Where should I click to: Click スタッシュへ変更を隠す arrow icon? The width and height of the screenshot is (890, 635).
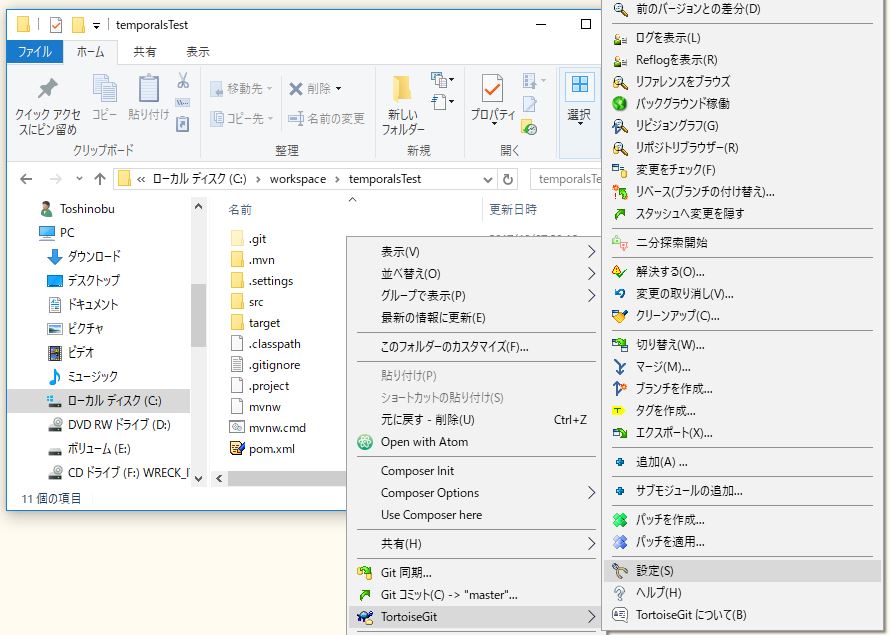[x=620, y=214]
